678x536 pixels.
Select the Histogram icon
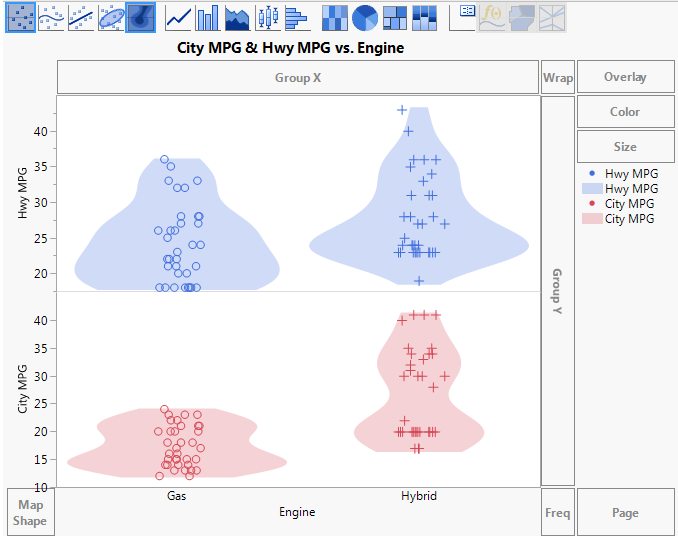coord(297,18)
